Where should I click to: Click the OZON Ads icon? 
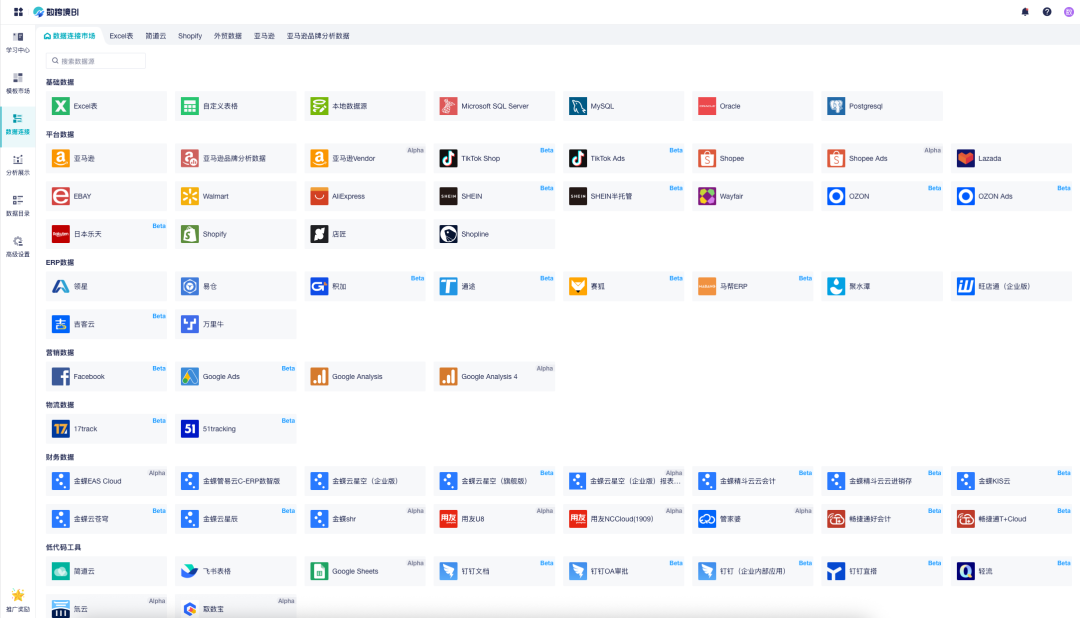coord(966,196)
